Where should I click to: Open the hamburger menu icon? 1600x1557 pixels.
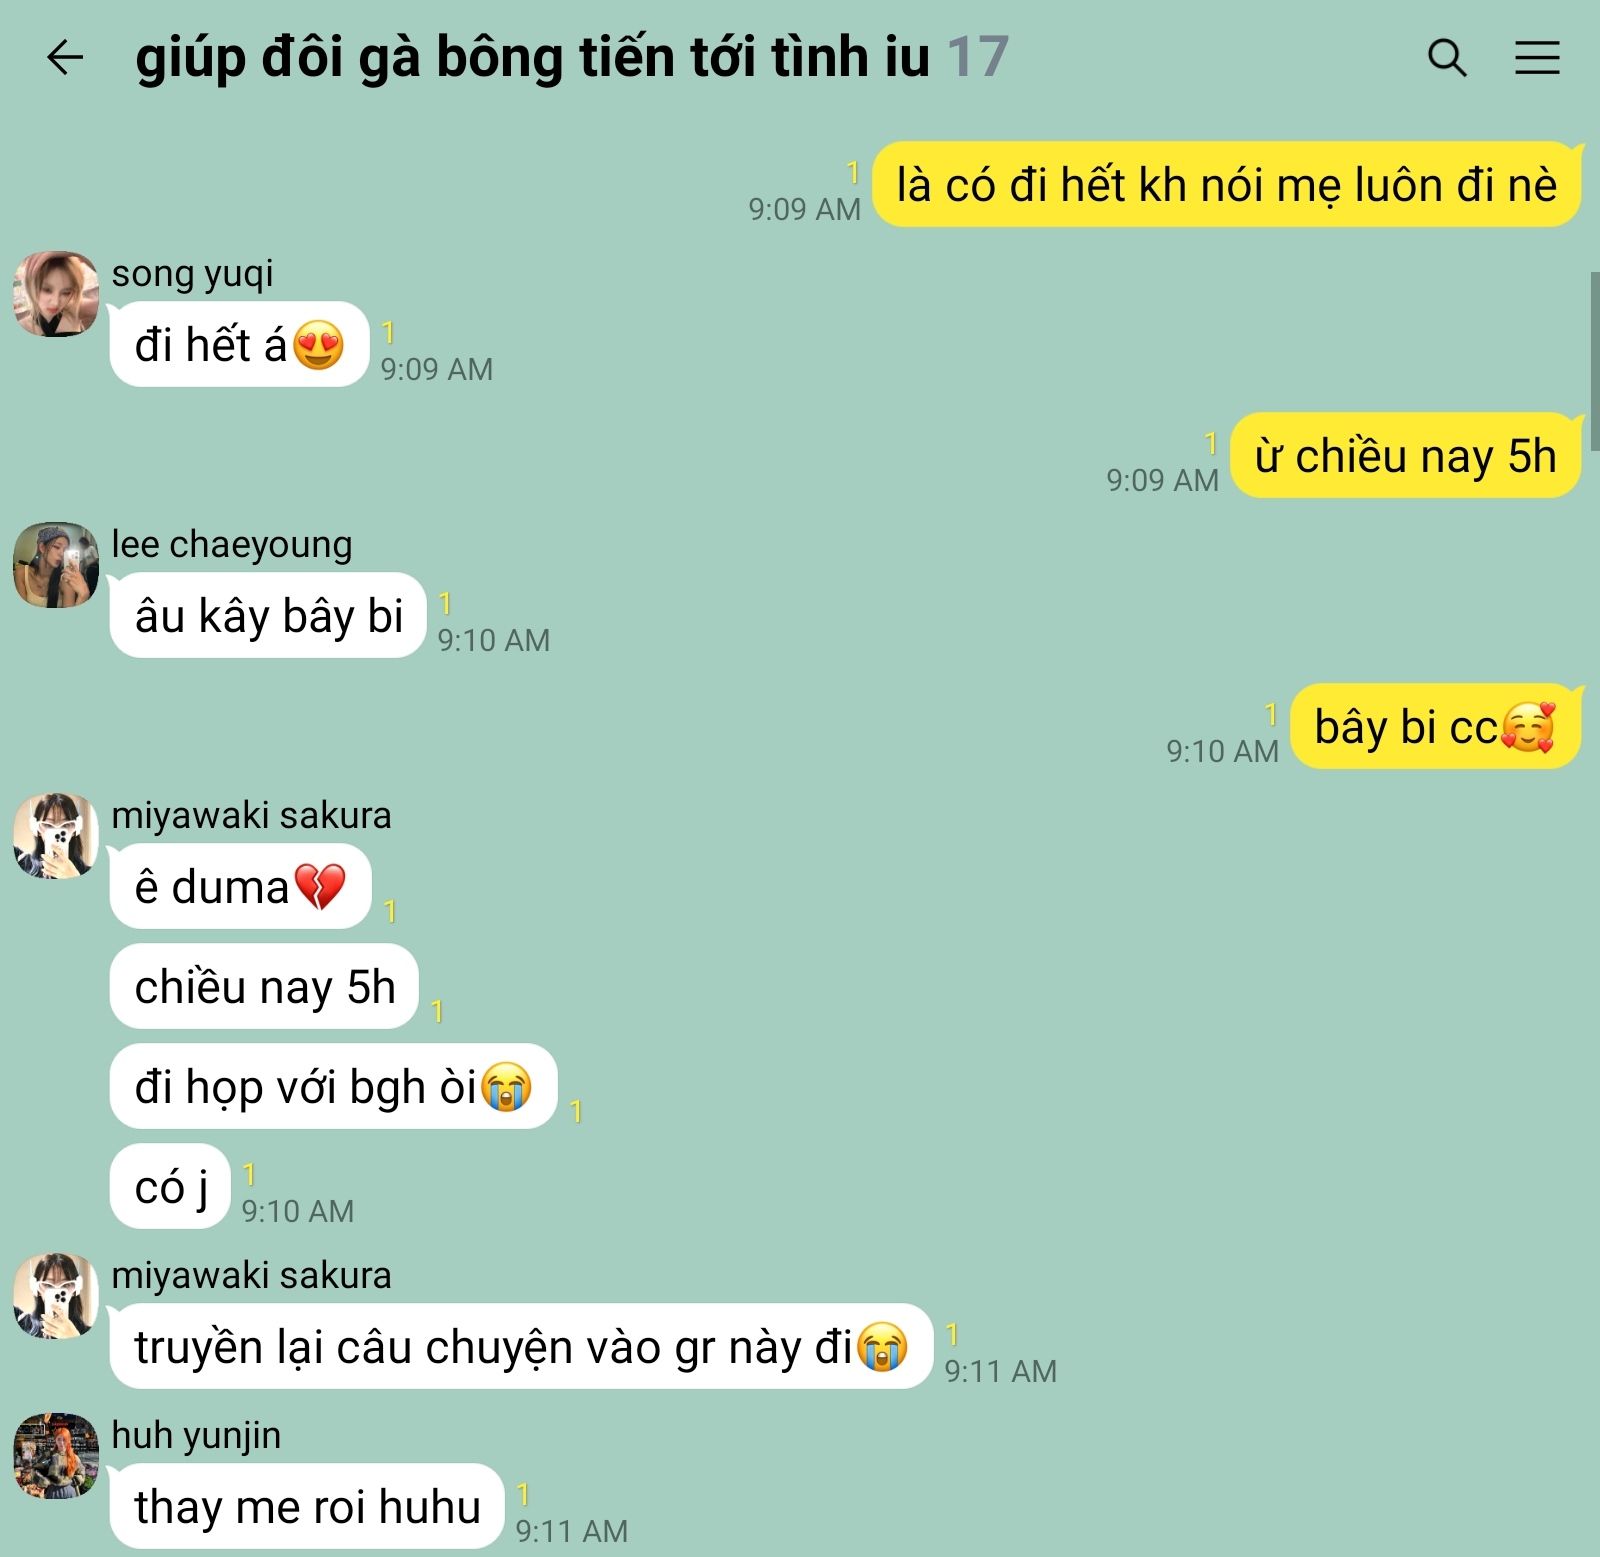tap(1537, 58)
